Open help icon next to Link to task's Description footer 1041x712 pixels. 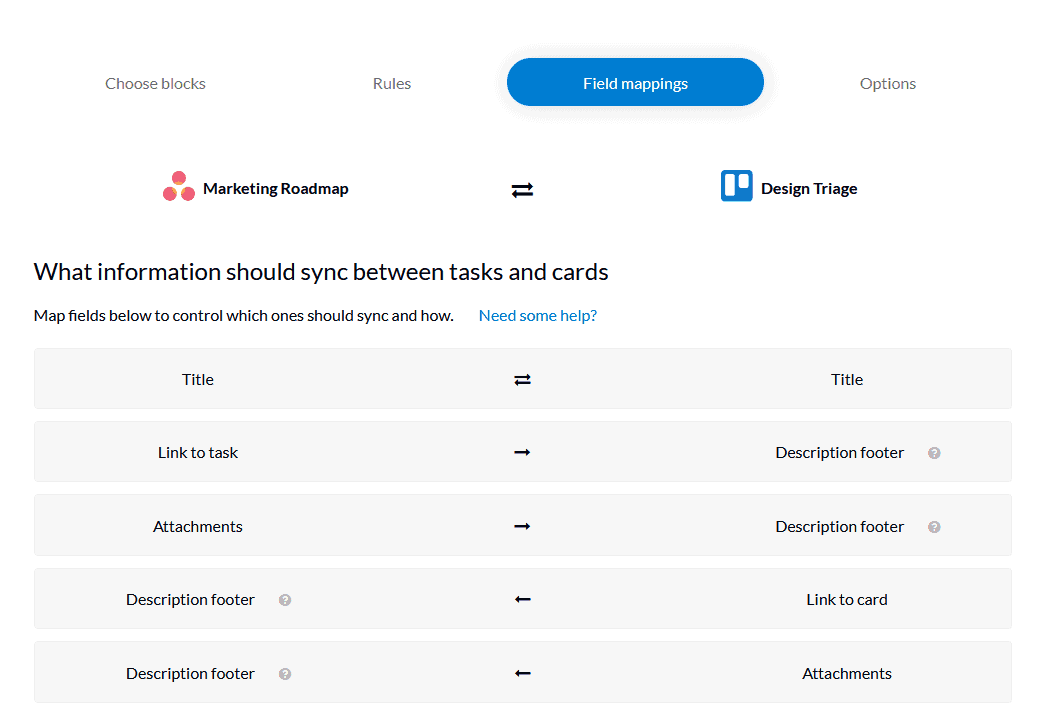934,453
